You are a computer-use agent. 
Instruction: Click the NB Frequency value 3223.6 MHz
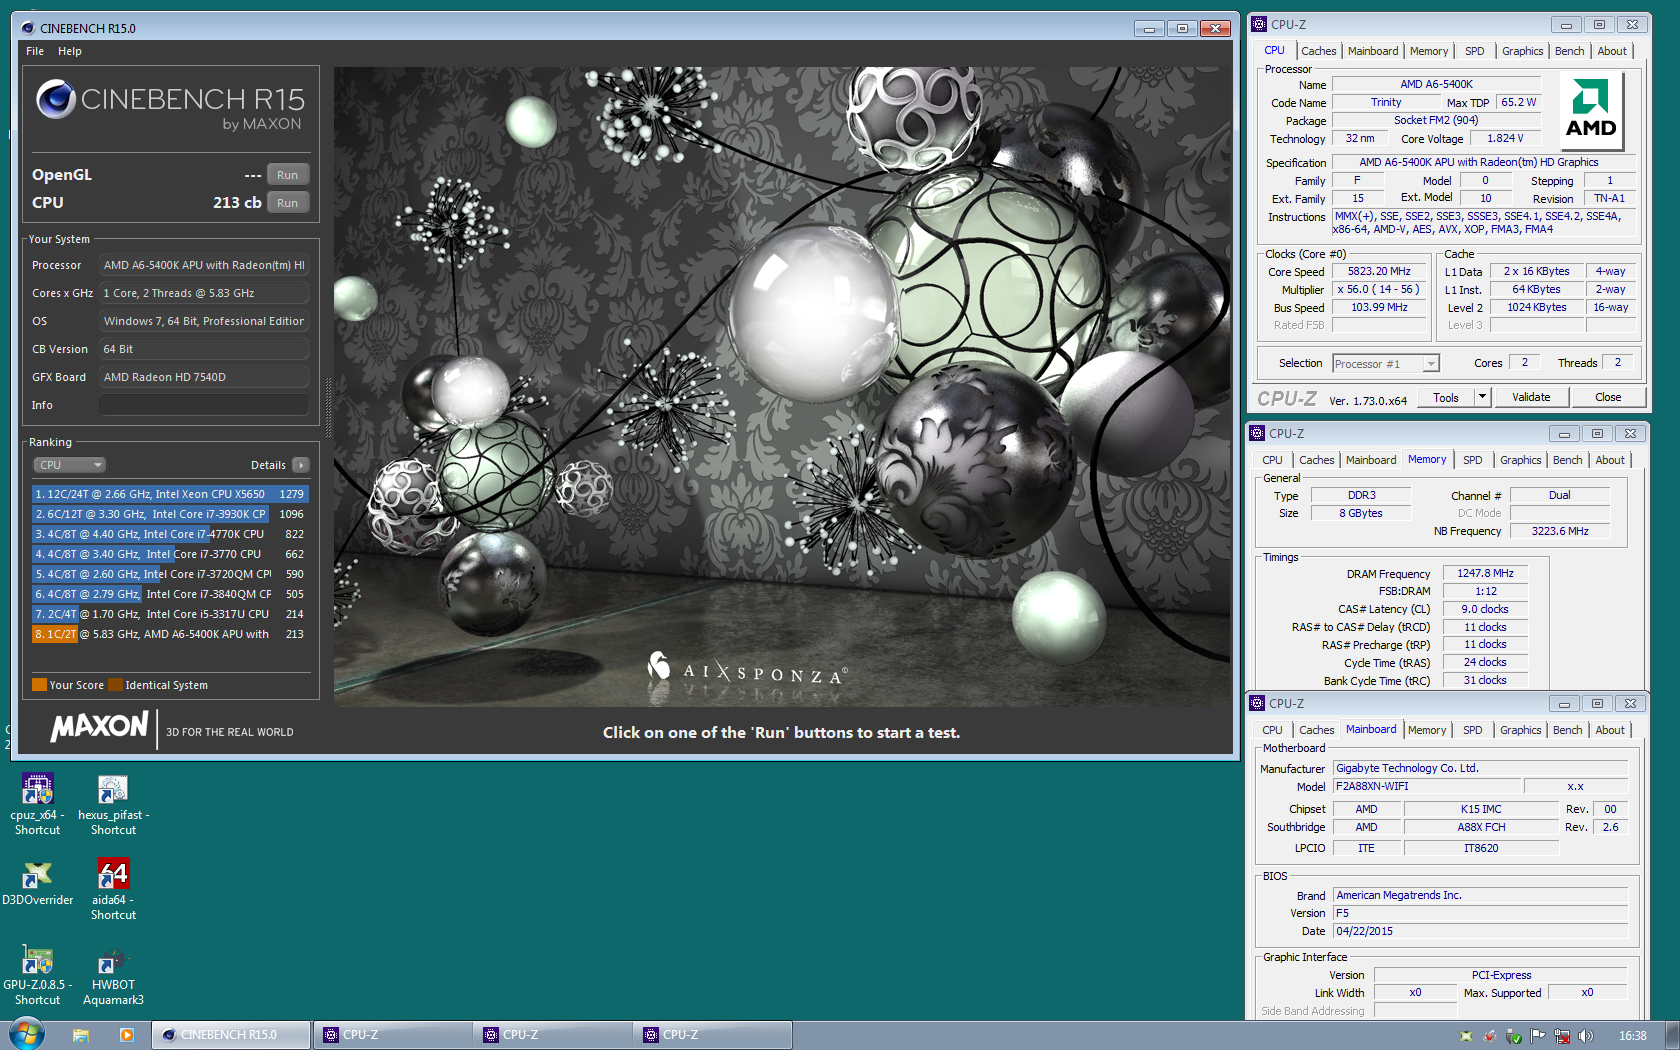coord(1560,531)
